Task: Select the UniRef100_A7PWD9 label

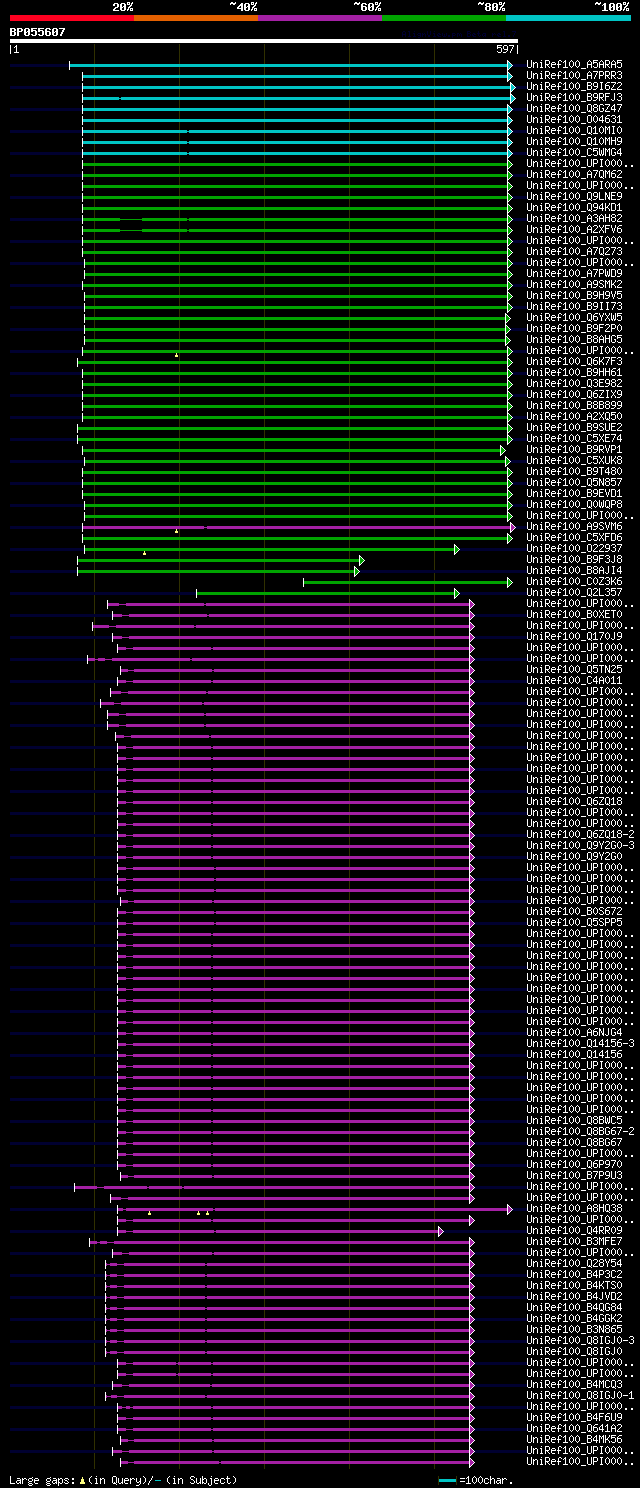Action: point(574,273)
